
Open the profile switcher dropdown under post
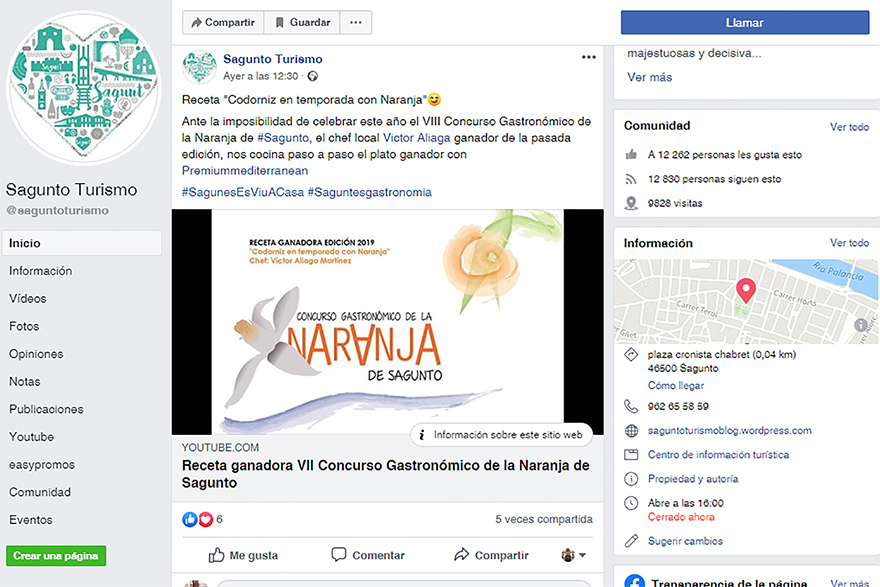click(574, 555)
